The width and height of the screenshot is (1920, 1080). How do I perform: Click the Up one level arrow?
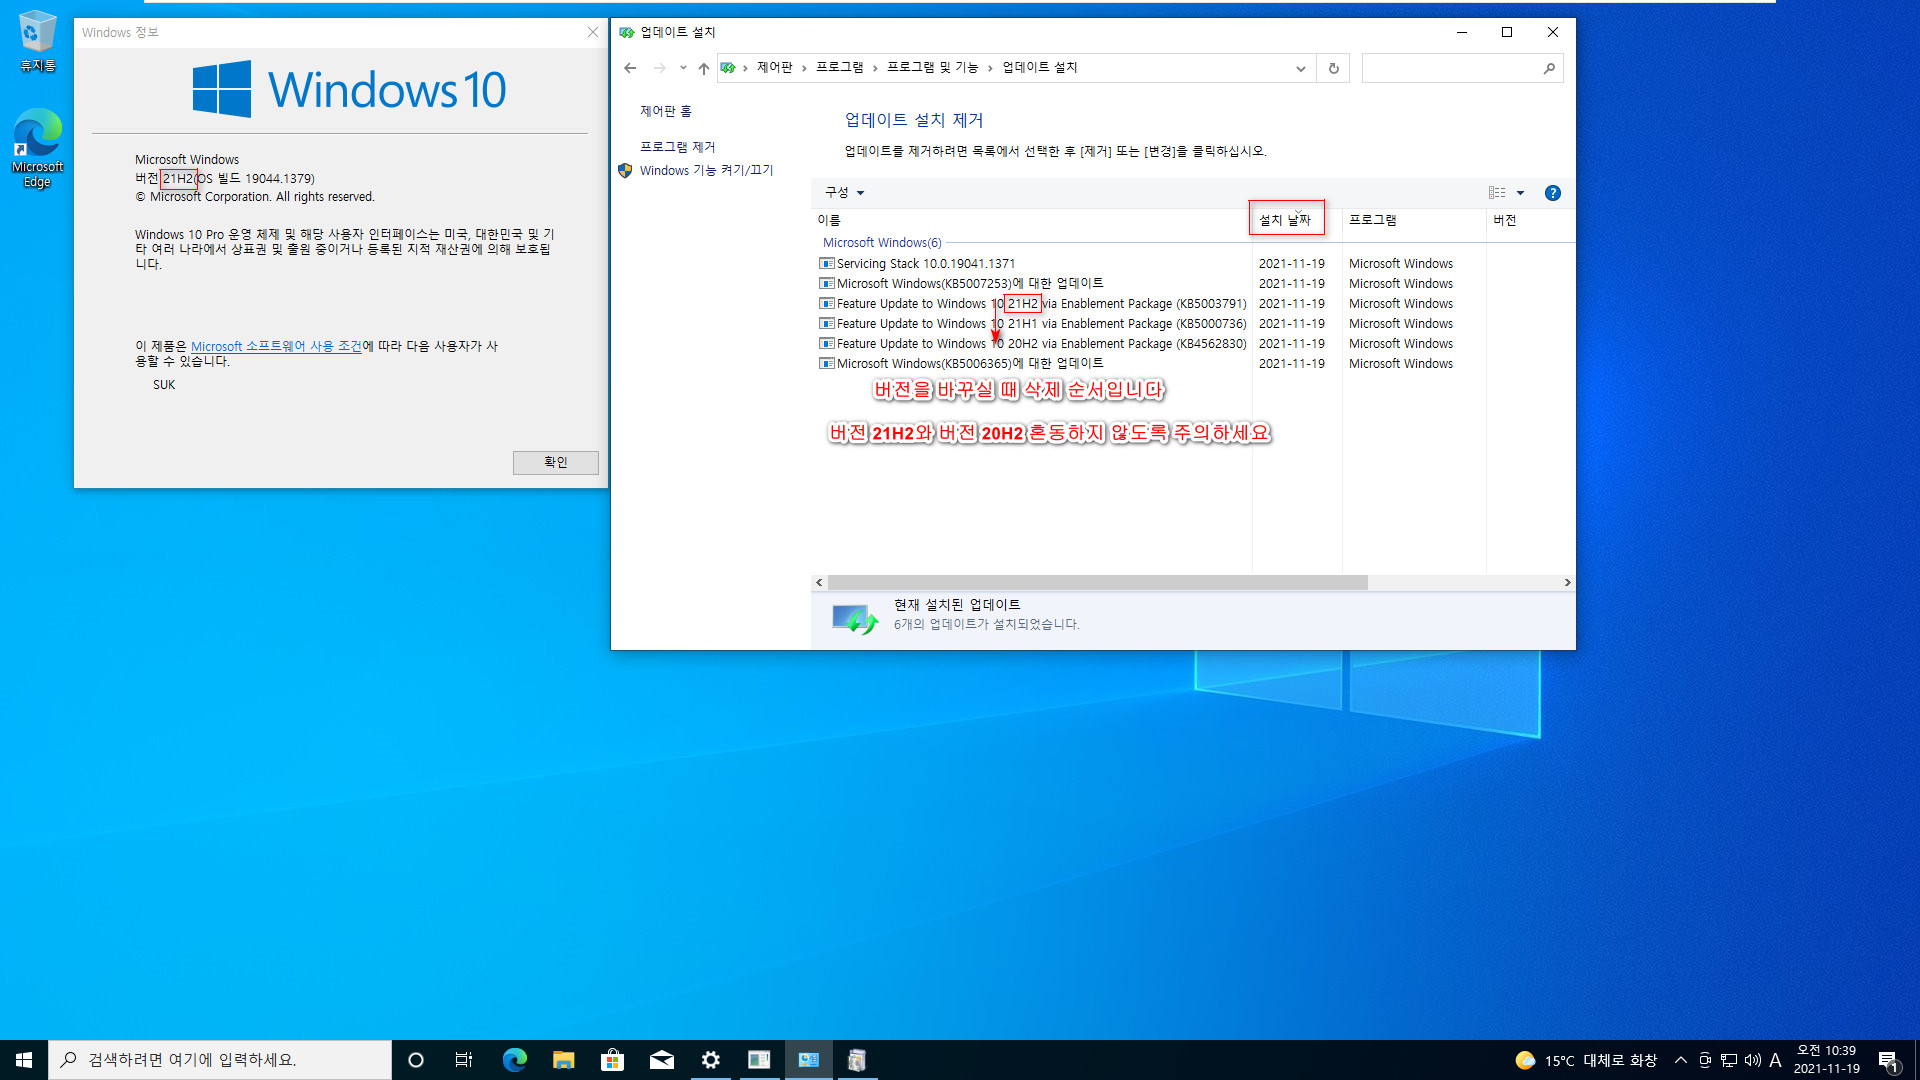coord(704,68)
